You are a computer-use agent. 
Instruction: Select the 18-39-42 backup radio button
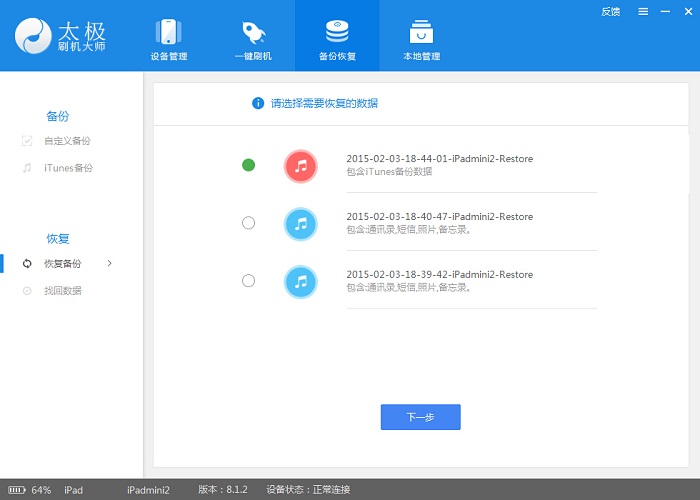coord(248,281)
